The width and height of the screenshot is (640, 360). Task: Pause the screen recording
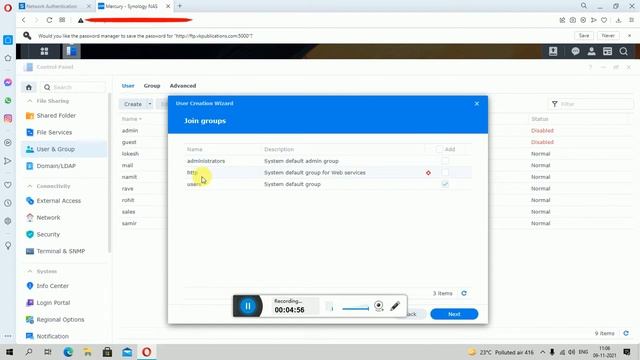click(248, 306)
